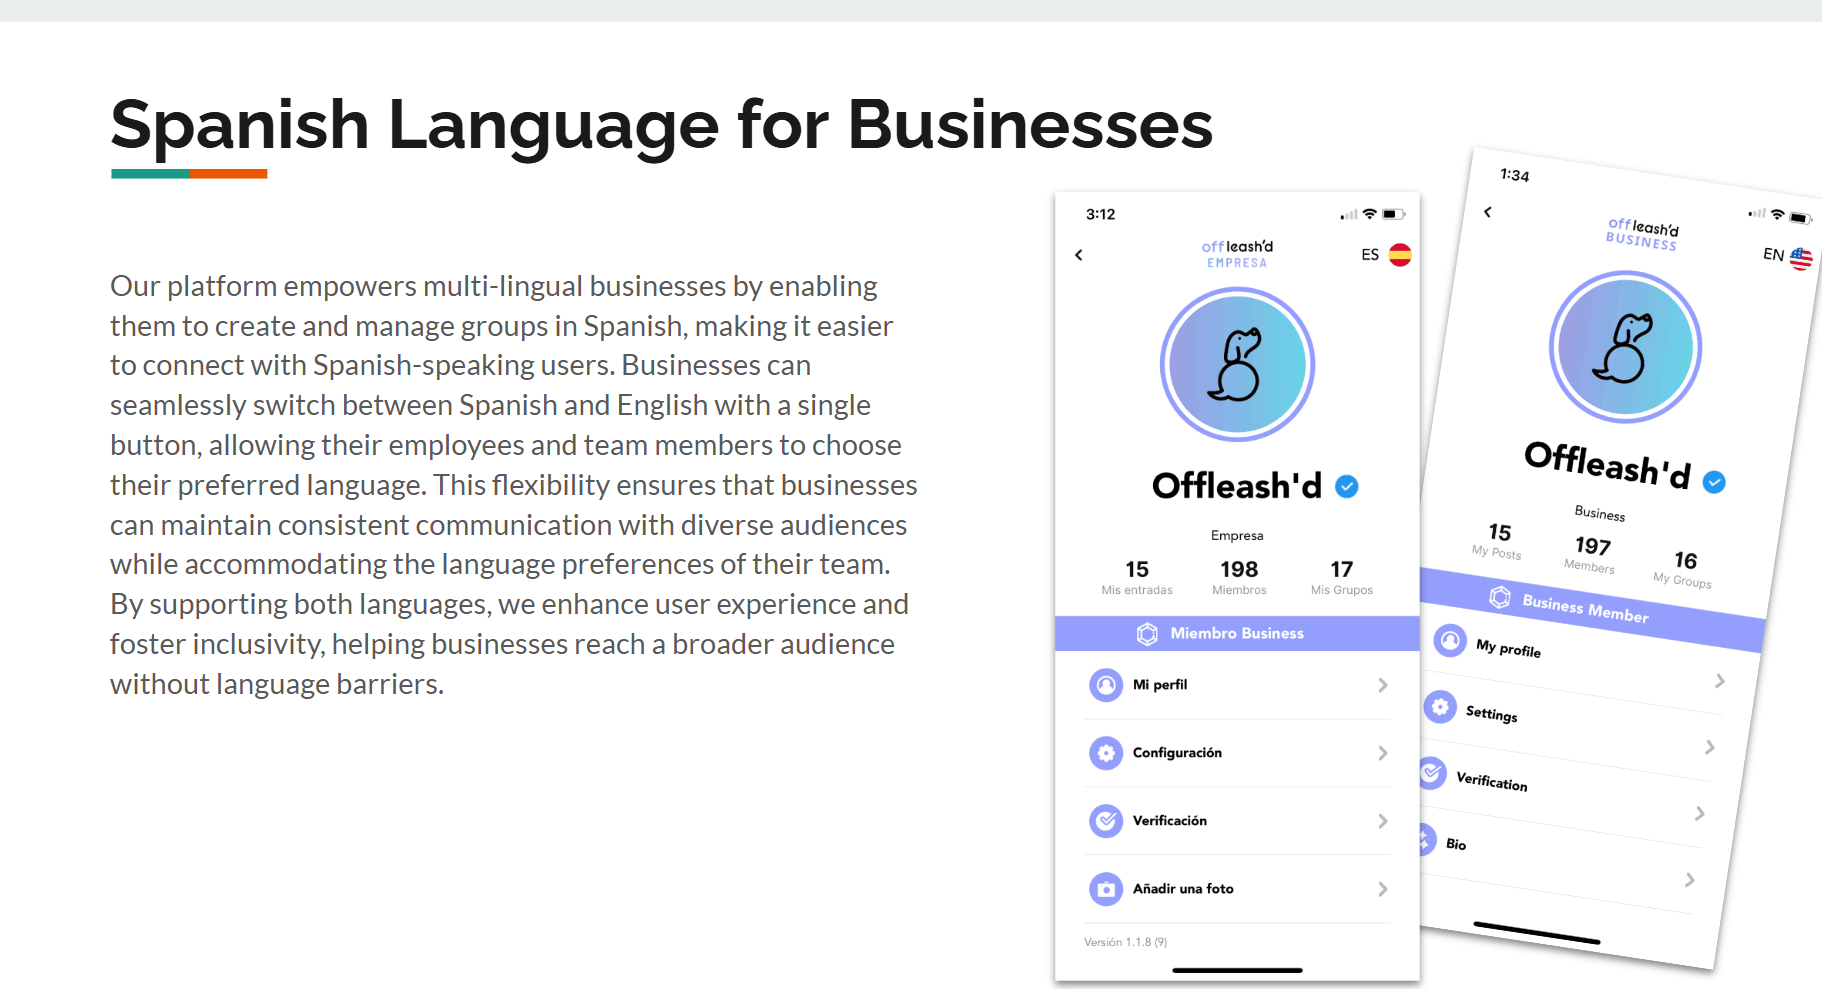The height and width of the screenshot is (989, 1822).
Task: Tap the home indicator bar in the English phone
Action: pos(1537,933)
